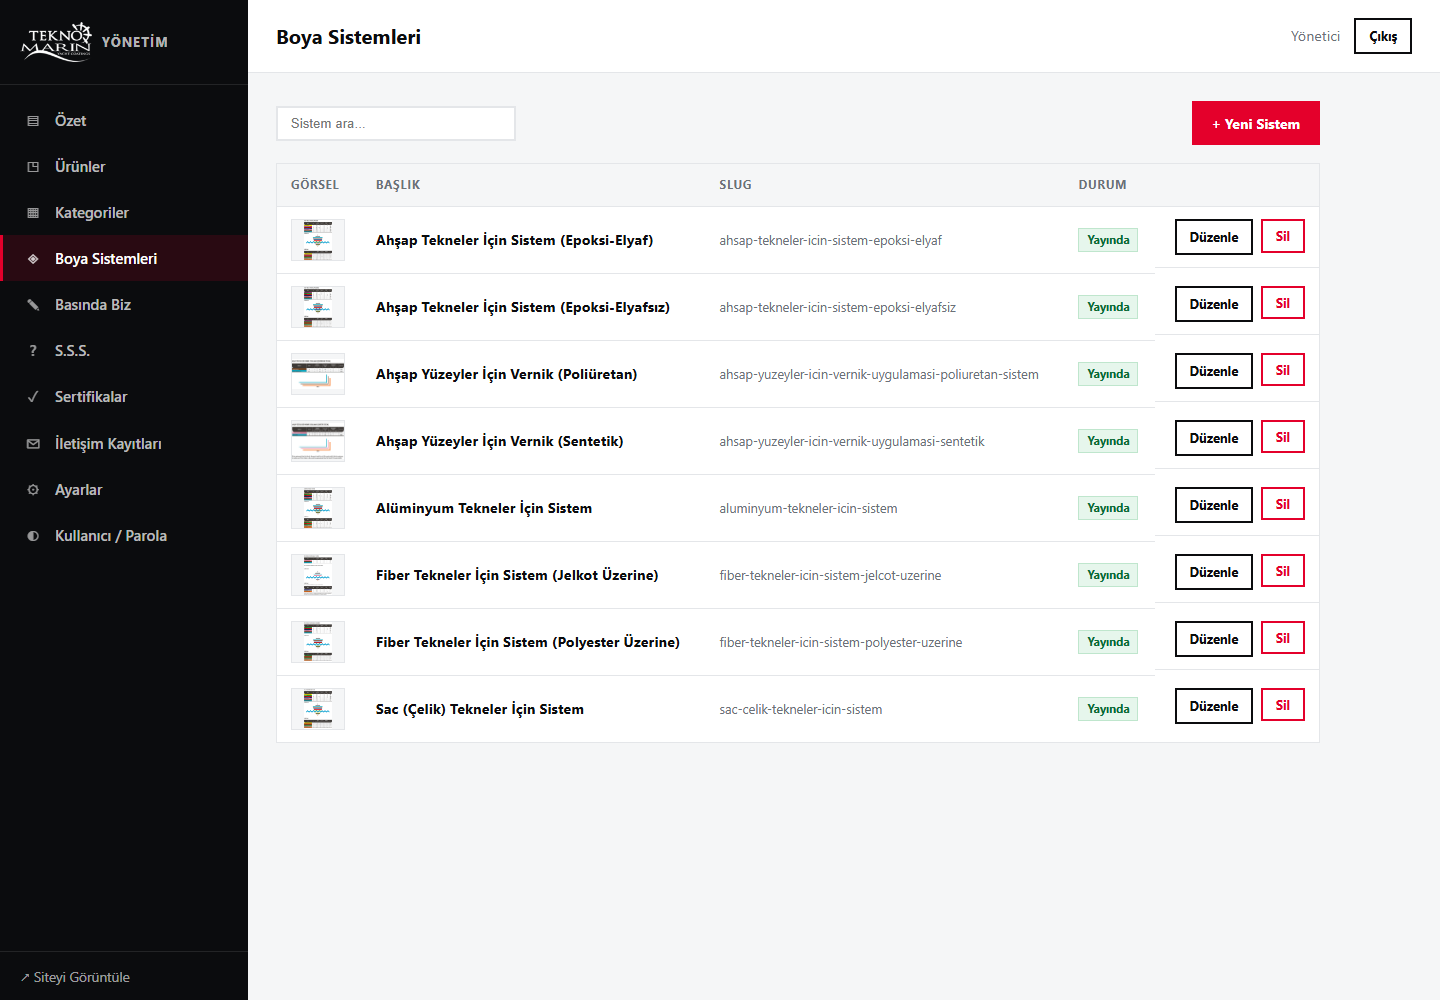Click slug fiber-tekneler-icin-sistem-polyester-uzerine
This screenshot has width=1440, height=1000.
(x=841, y=643)
